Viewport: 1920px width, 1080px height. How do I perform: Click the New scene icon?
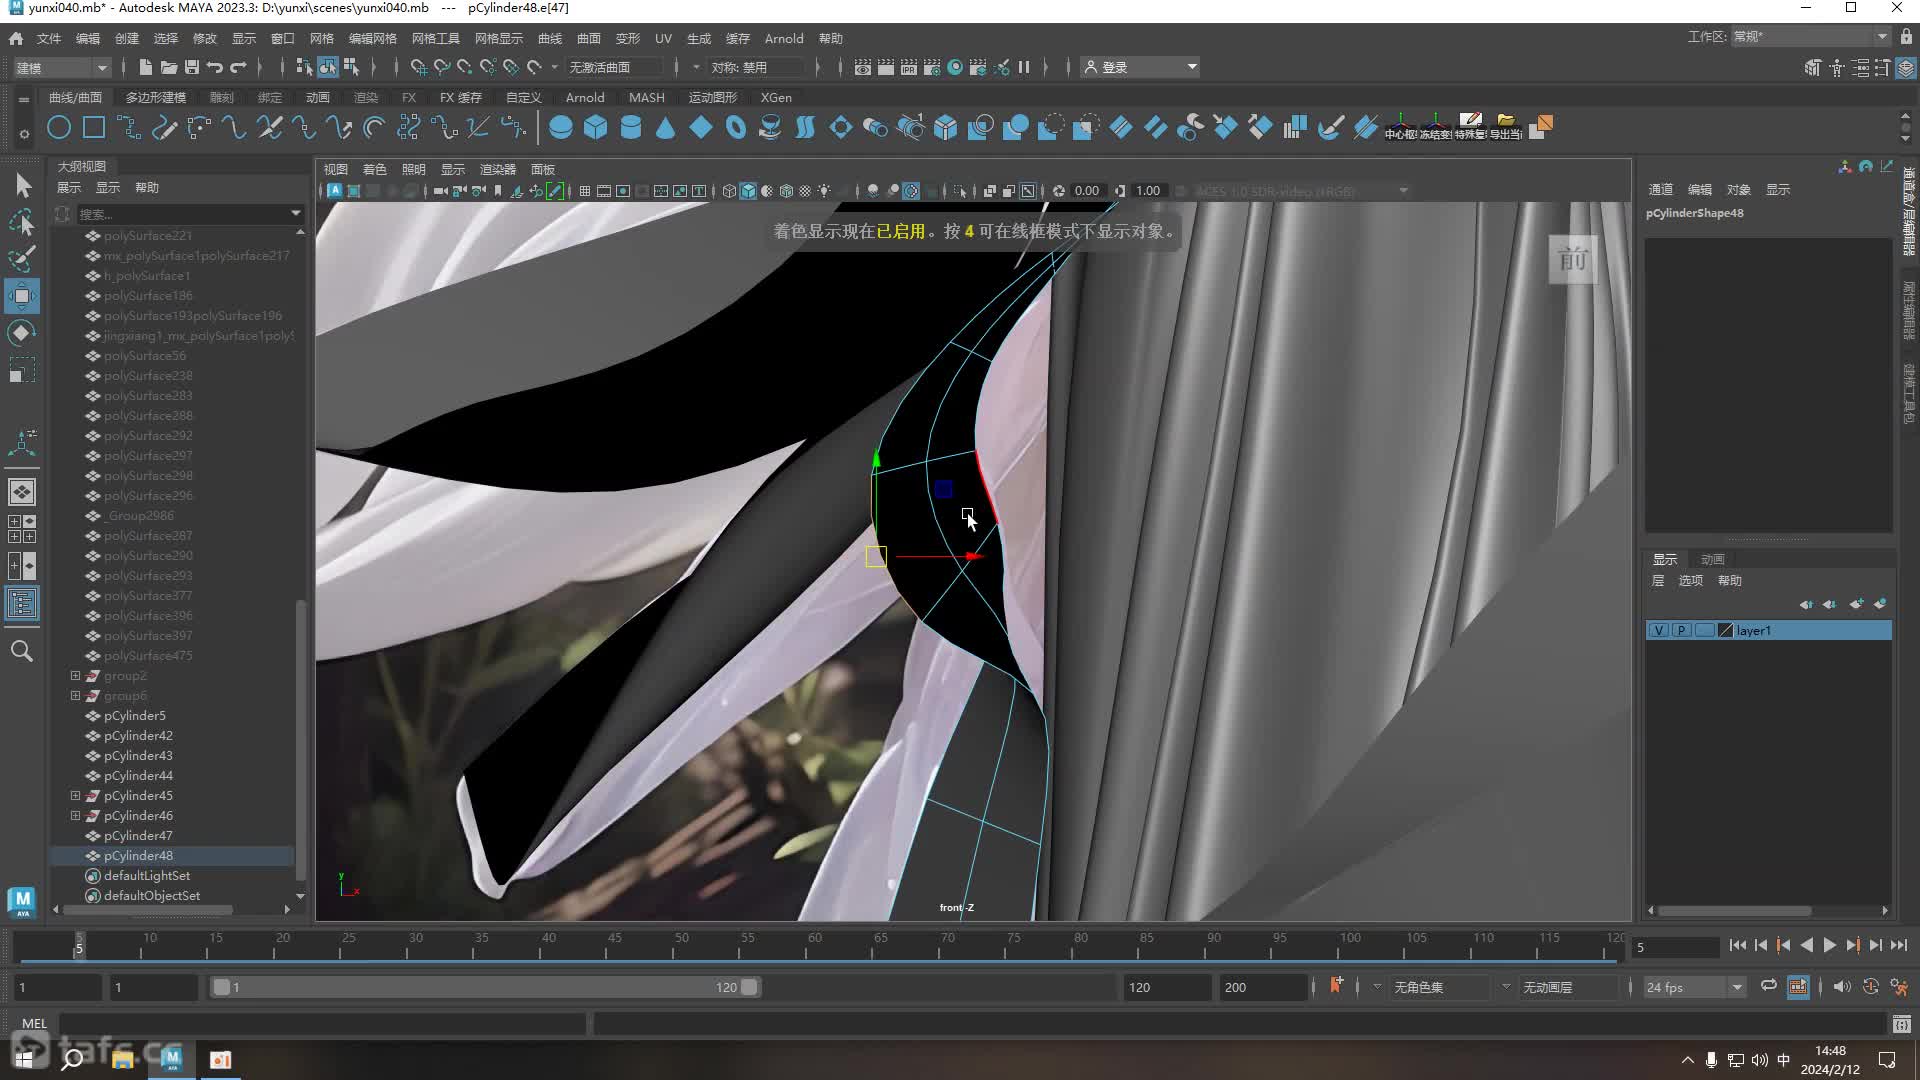click(x=146, y=67)
